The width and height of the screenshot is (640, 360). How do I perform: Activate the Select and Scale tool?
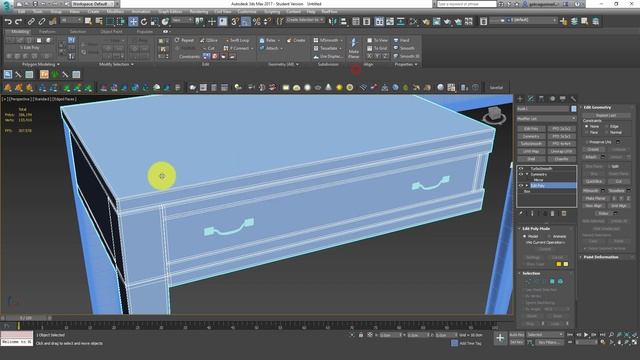(154, 21)
